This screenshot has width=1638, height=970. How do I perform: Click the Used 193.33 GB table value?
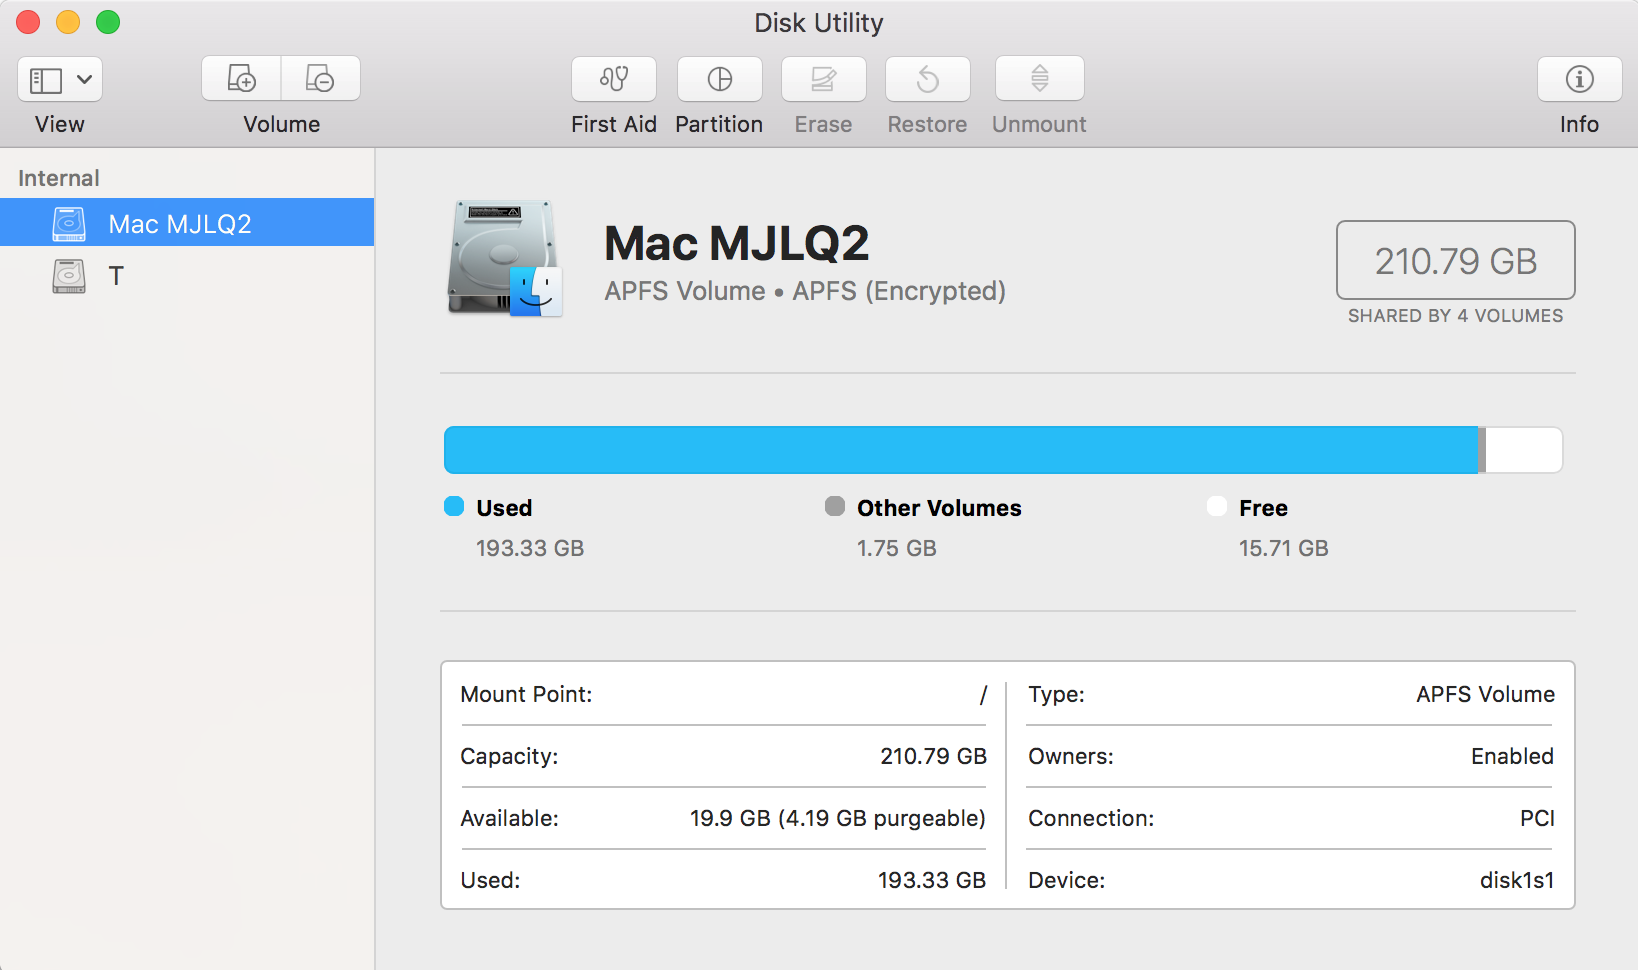coord(932,880)
